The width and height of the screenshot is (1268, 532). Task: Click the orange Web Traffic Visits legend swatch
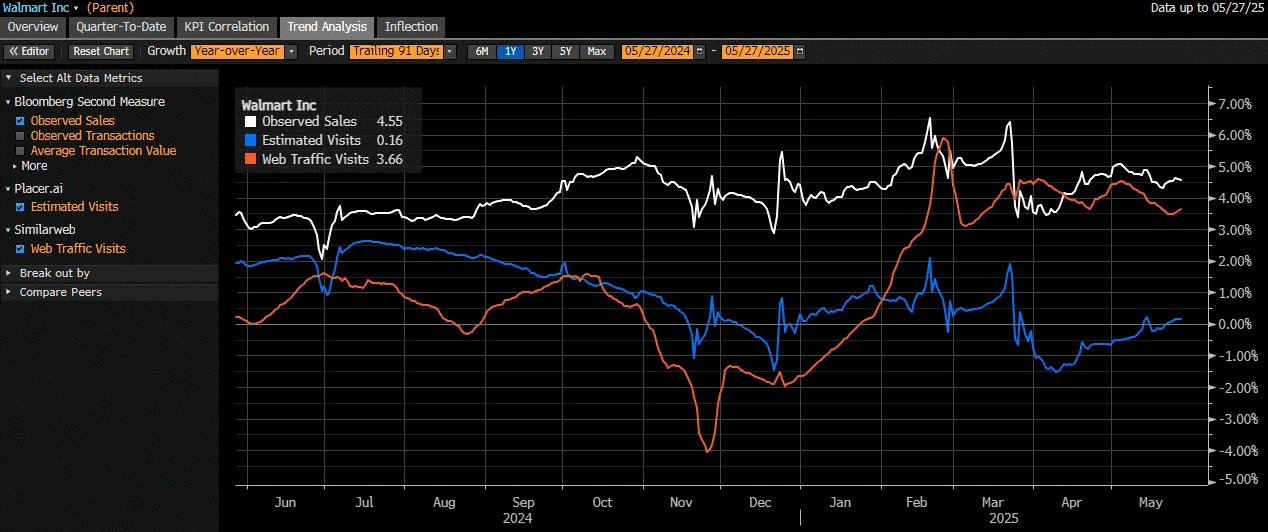click(251, 159)
